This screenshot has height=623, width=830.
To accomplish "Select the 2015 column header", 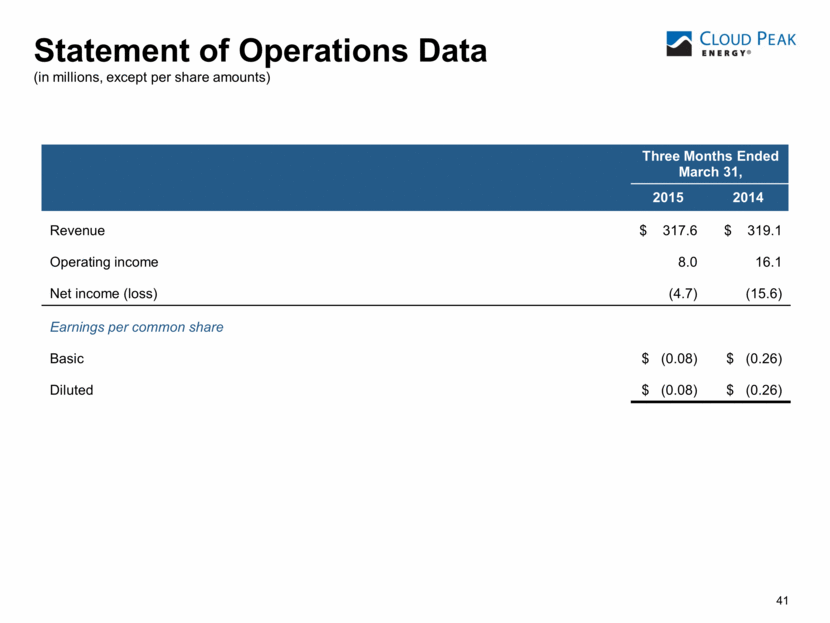I will [668, 198].
